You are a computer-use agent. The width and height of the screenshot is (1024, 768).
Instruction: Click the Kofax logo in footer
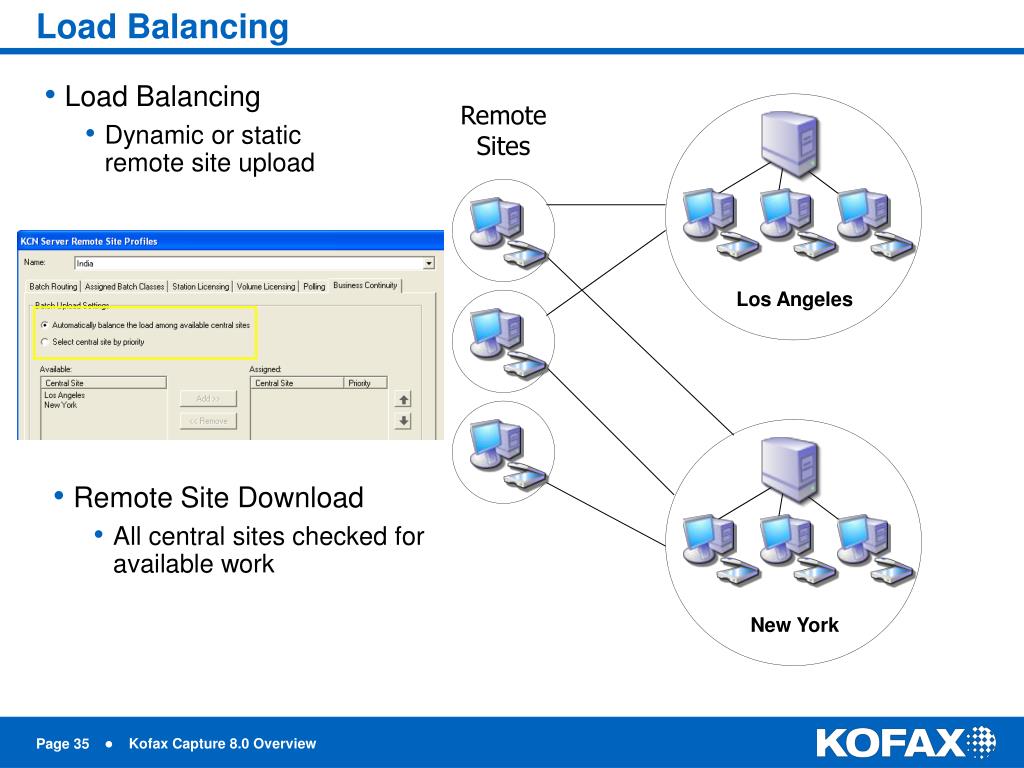coord(906,743)
